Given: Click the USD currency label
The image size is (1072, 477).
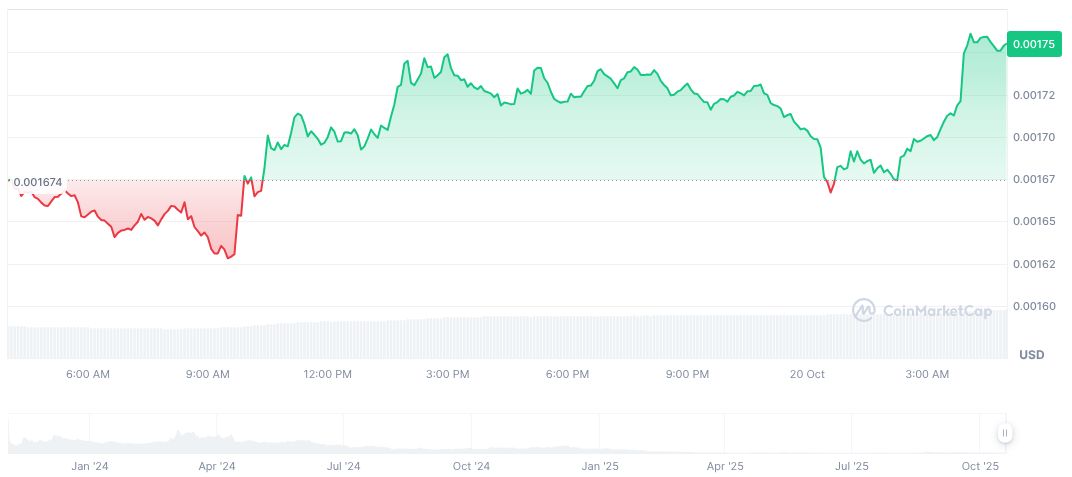Looking at the screenshot, I should 1031,355.
